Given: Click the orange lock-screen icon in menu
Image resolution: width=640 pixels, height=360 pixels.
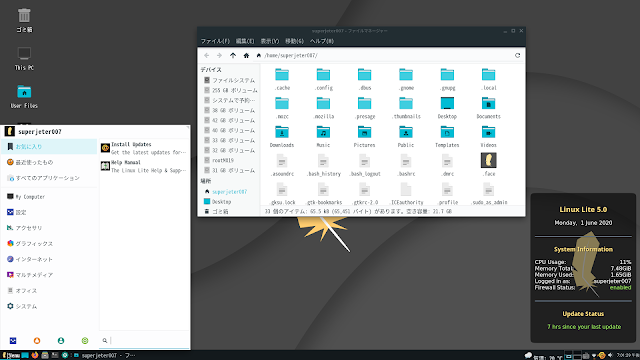Looking at the screenshot, I should 37,340.
